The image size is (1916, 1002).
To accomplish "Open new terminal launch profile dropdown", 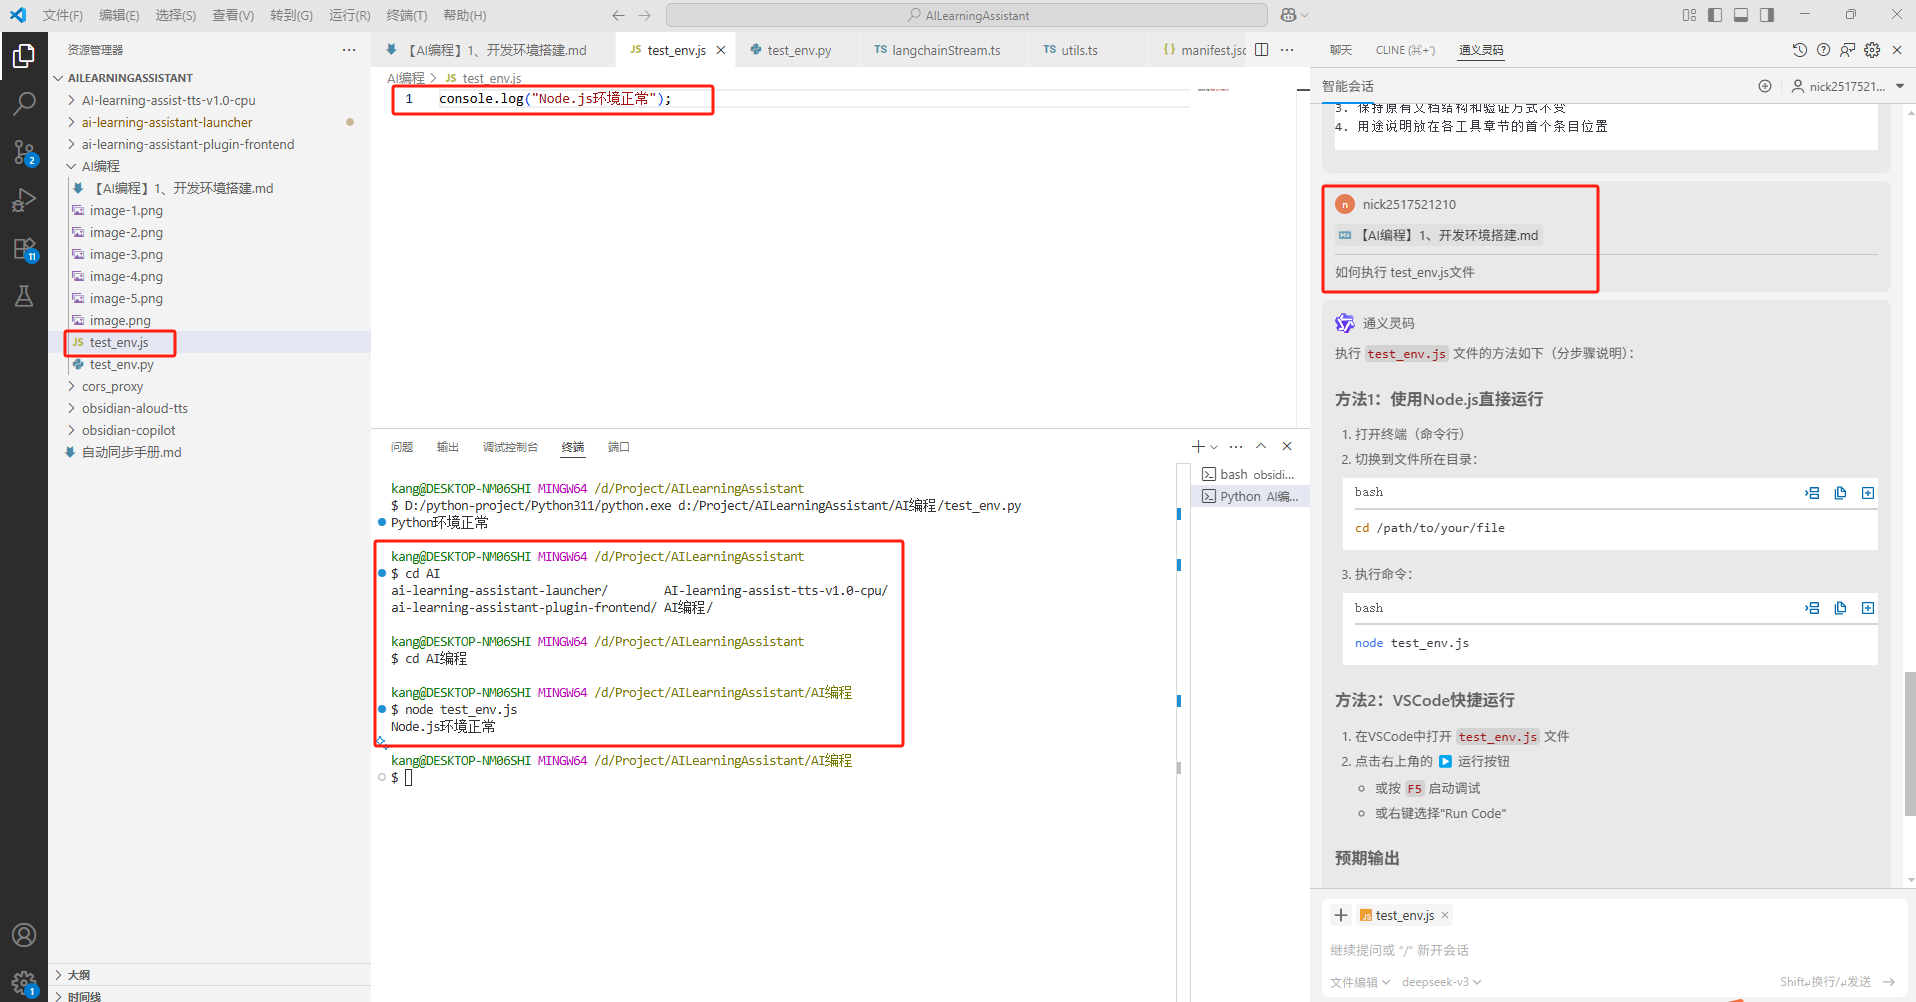I will click(1214, 447).
